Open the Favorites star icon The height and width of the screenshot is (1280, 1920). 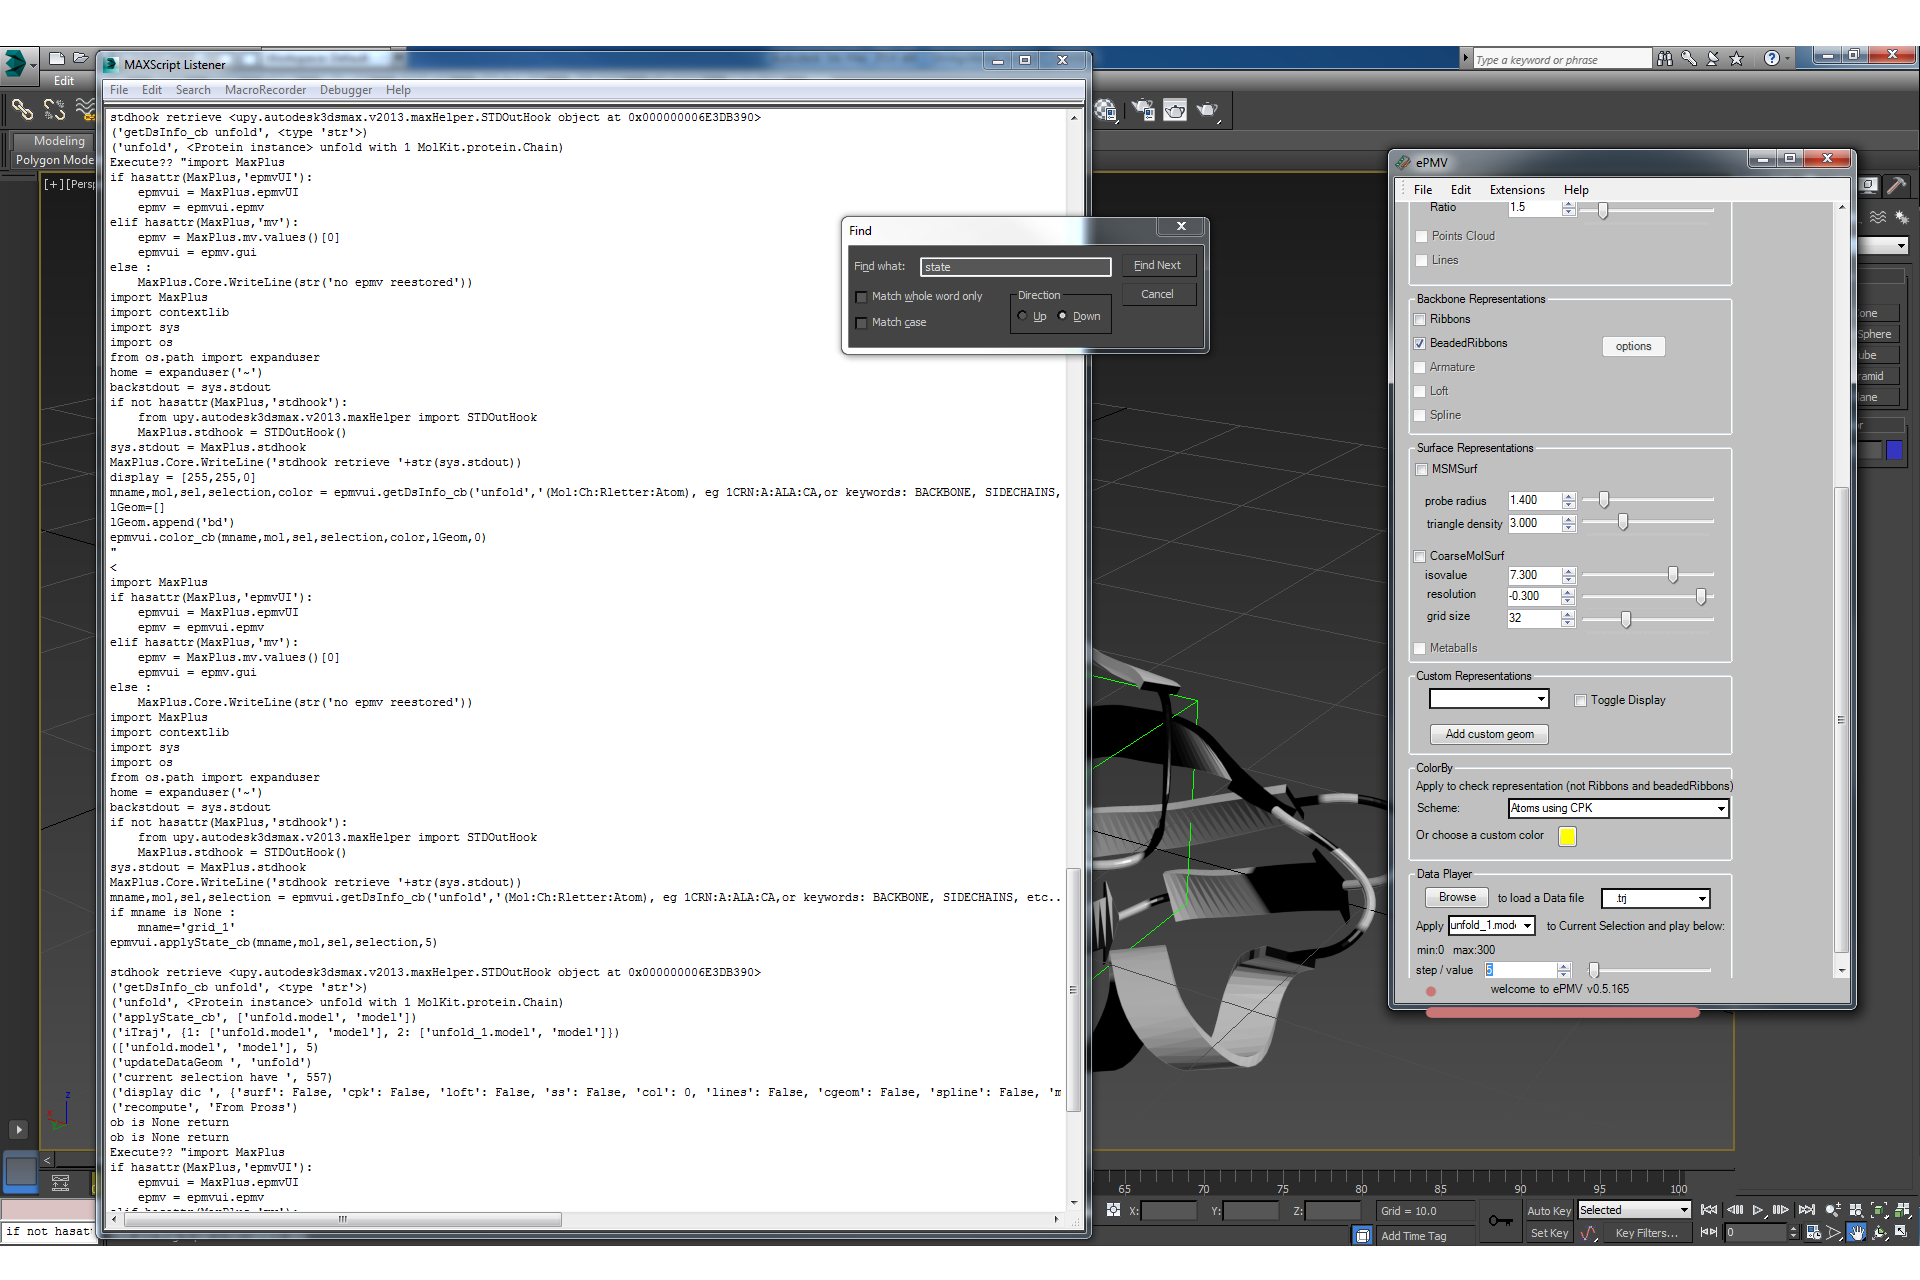(x=1737, y=59)
